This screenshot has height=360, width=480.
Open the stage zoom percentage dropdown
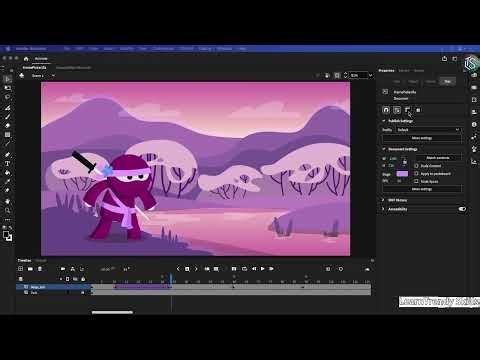(370, 75)
